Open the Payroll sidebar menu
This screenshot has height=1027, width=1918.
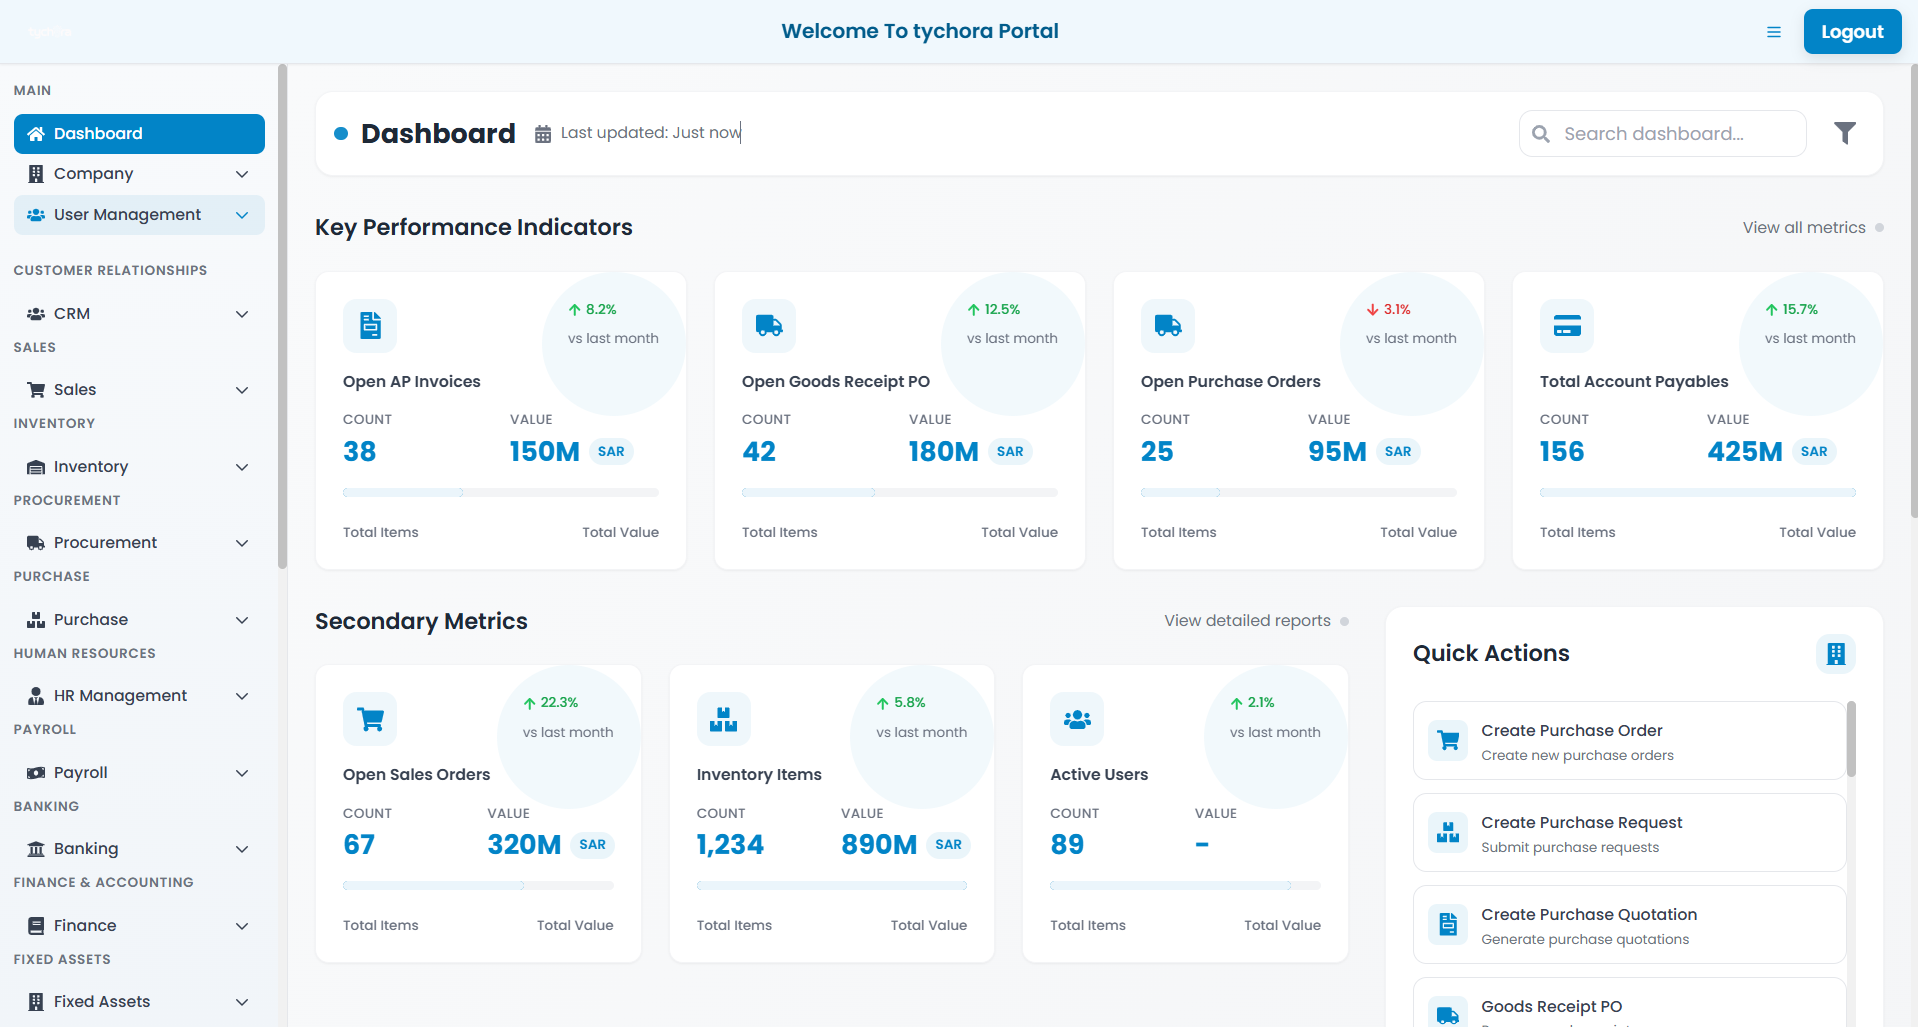tap(139, 773)
